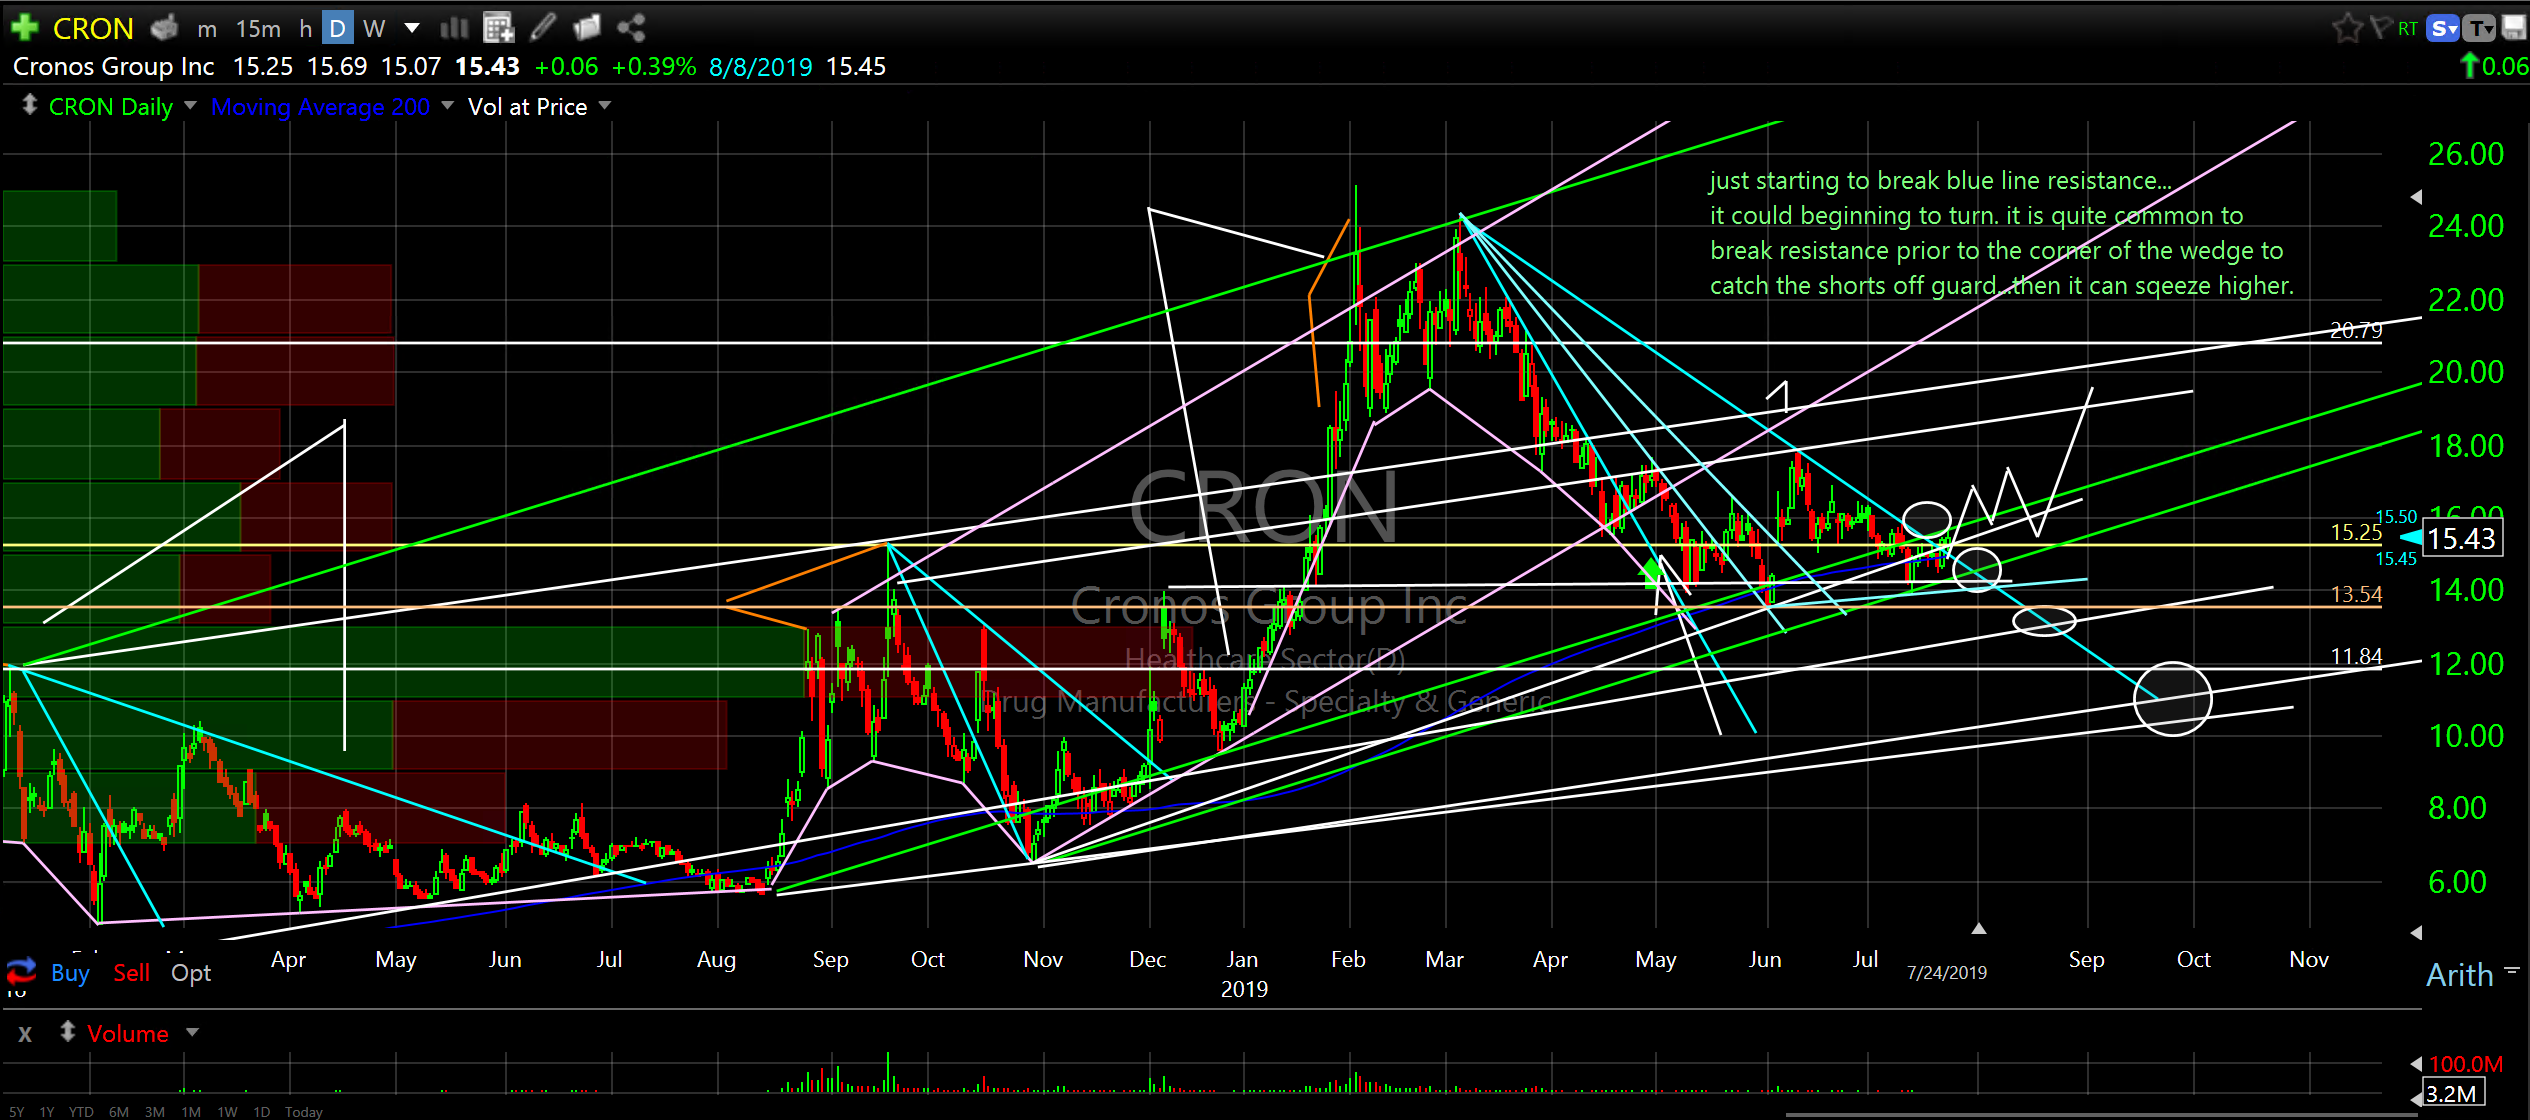Click the Arith scale toggle label
Screen dimensions: 2530x1120
pos(2459,974)
